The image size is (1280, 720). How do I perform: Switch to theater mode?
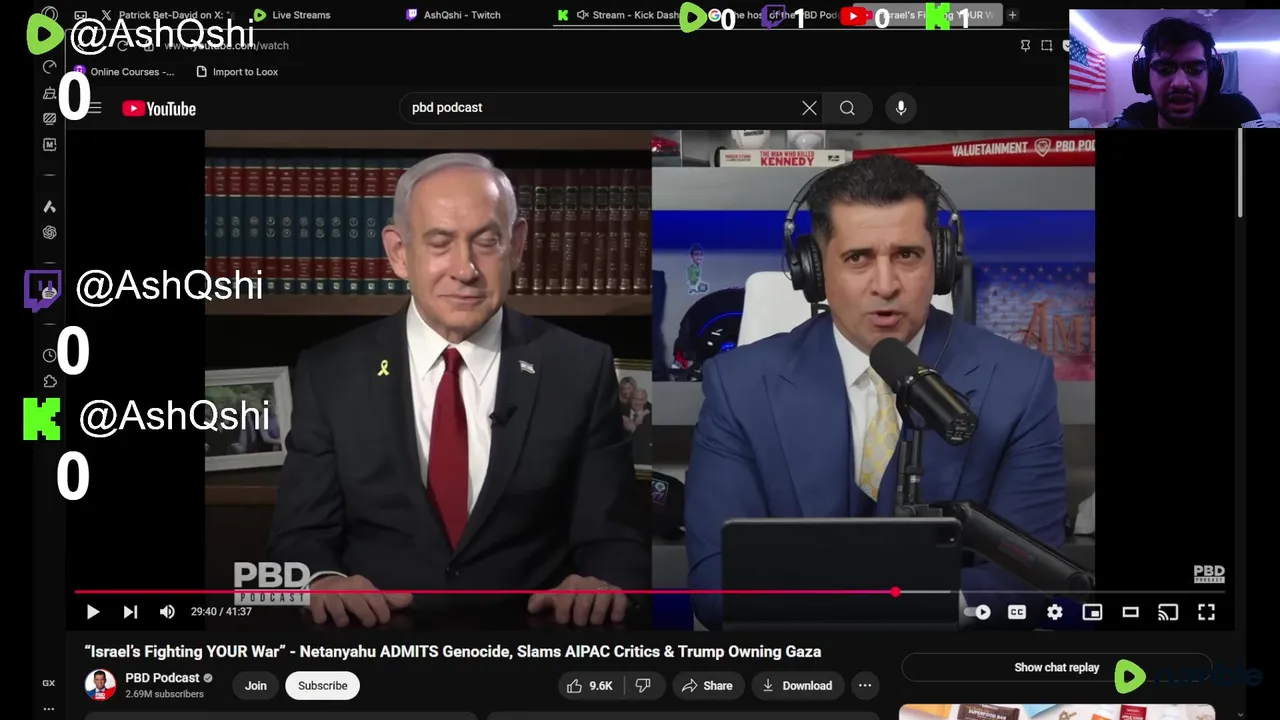pyautogui.click(x=1130, y=612)
